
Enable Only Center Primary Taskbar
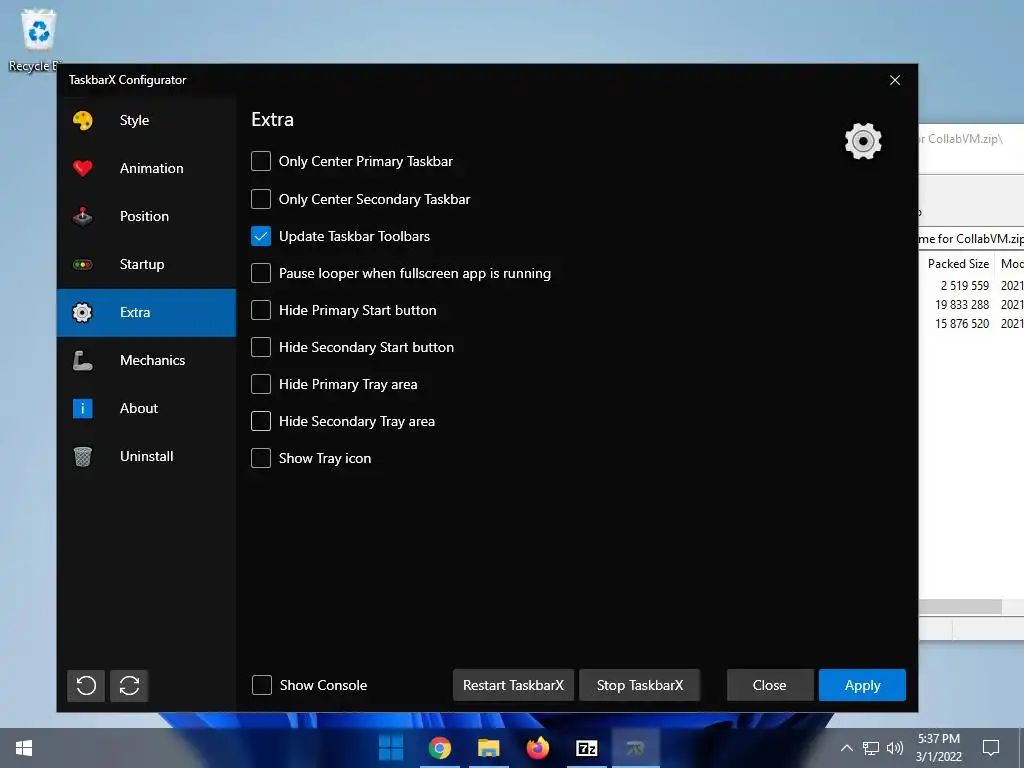click(261, 161)
